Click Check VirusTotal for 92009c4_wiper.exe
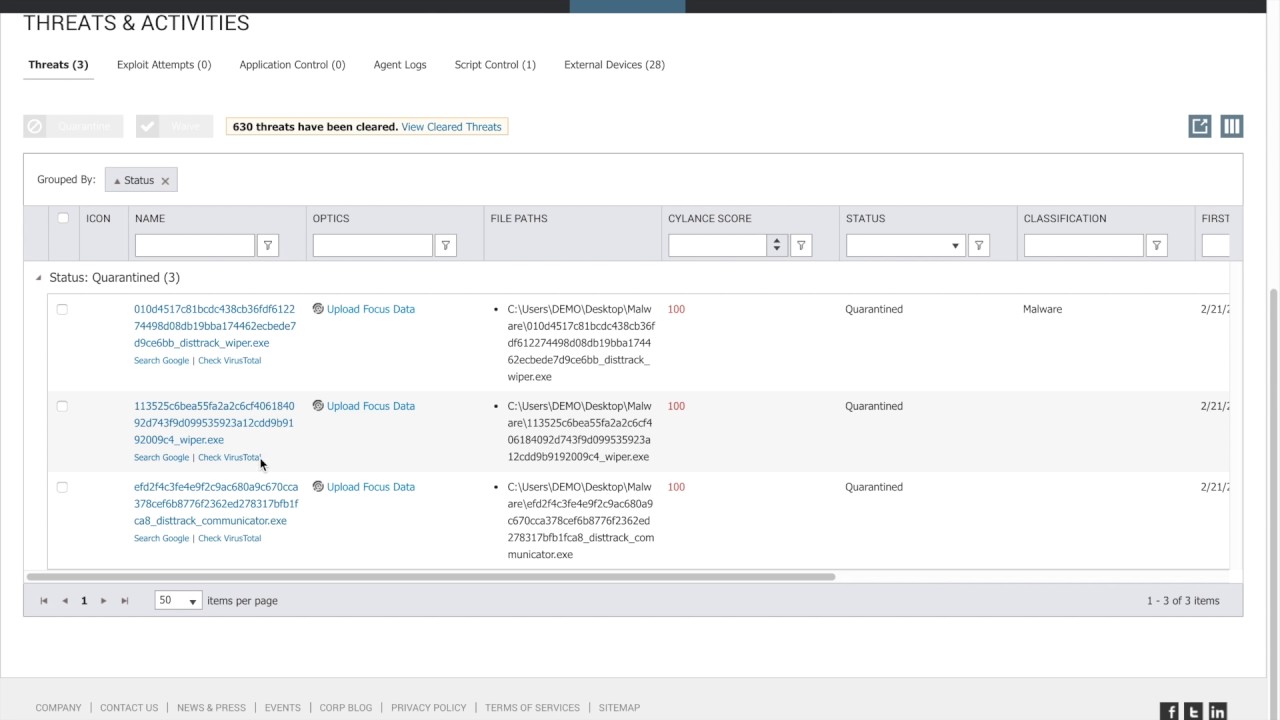The image size is (1280, 720). [x=229, y=458]
